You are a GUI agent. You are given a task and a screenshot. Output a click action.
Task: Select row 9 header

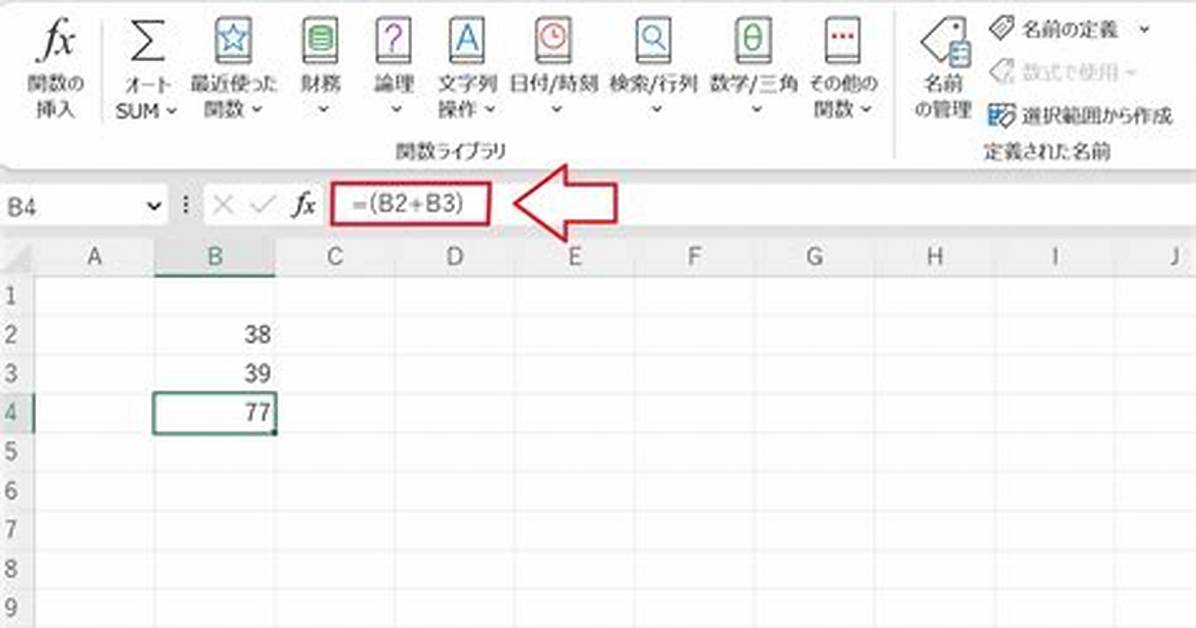tap(15, 608)
